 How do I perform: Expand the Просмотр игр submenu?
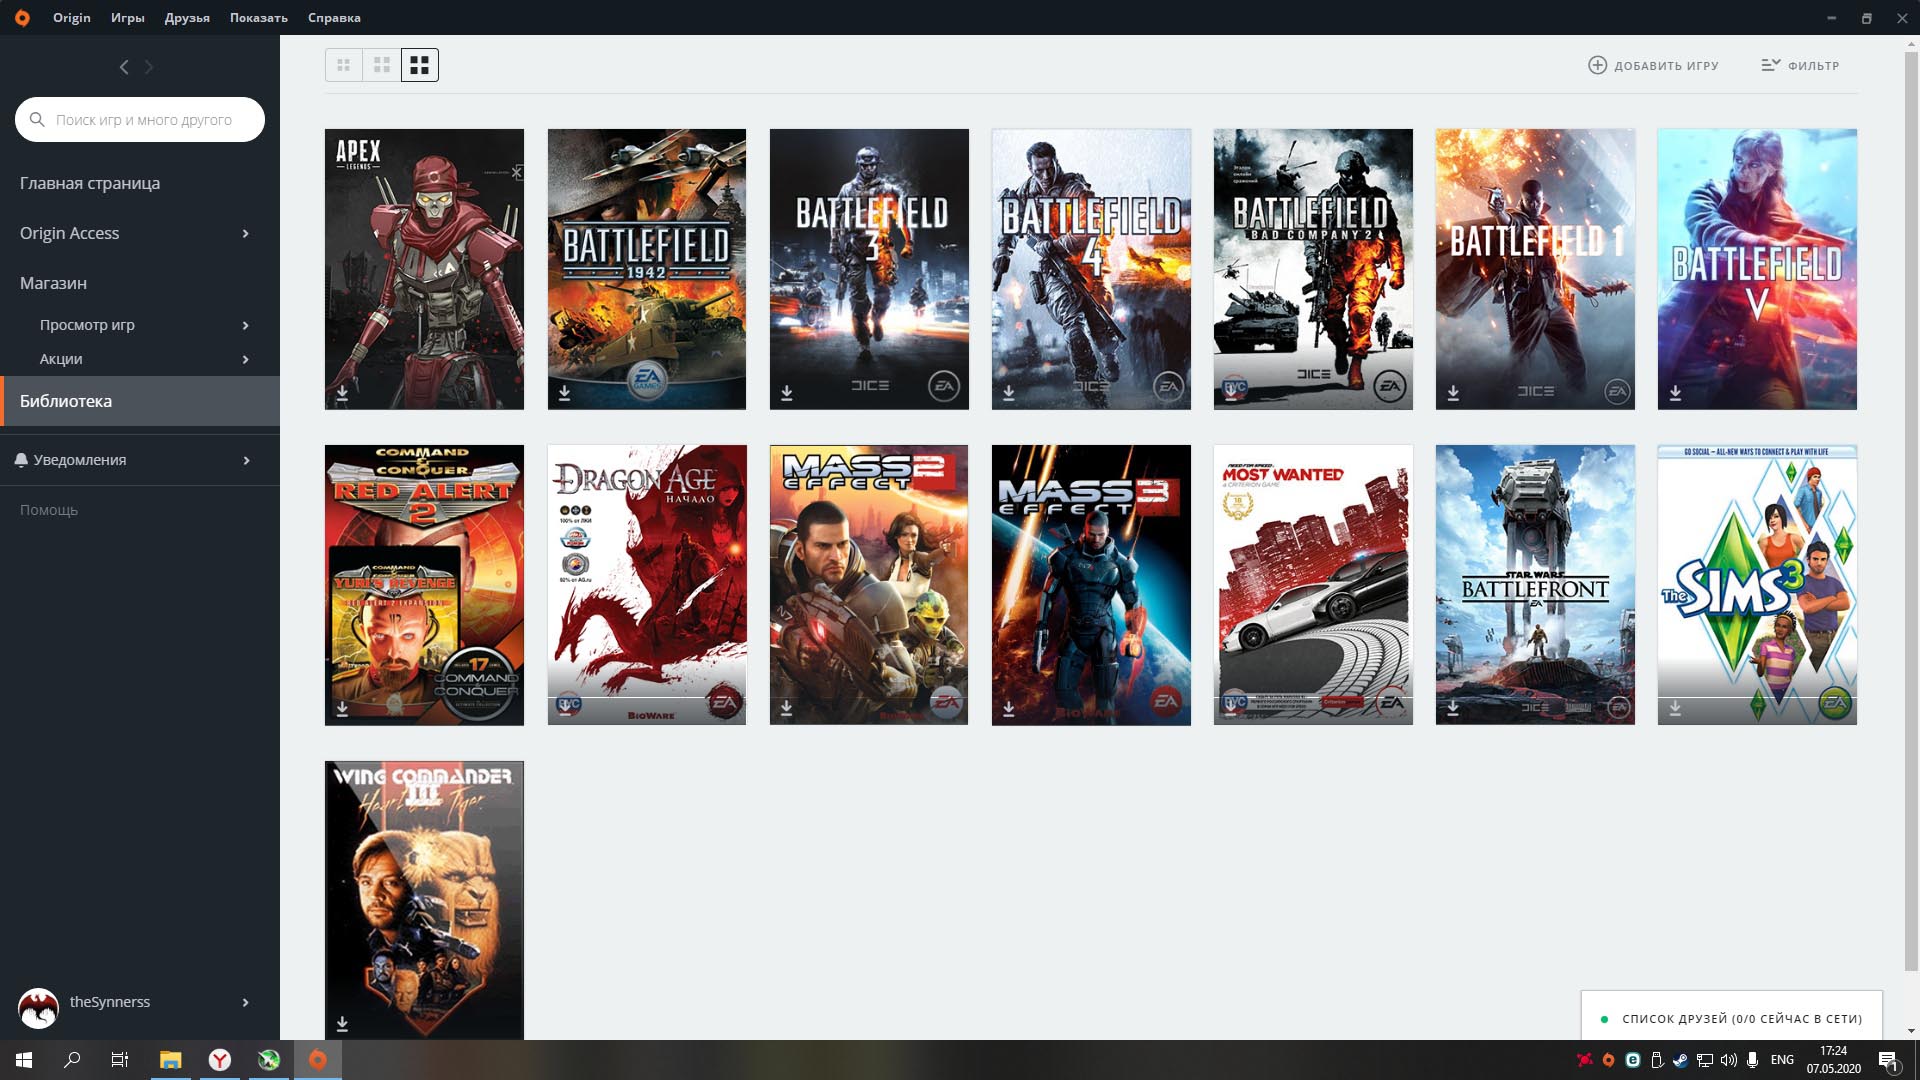point(245,325)
